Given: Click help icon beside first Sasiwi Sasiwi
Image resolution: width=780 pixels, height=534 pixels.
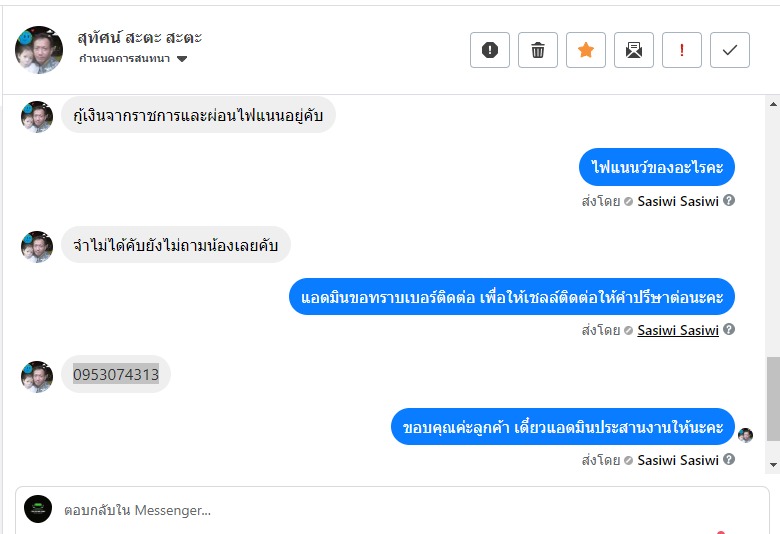Looking at the screenshot, I should point(729,200).
